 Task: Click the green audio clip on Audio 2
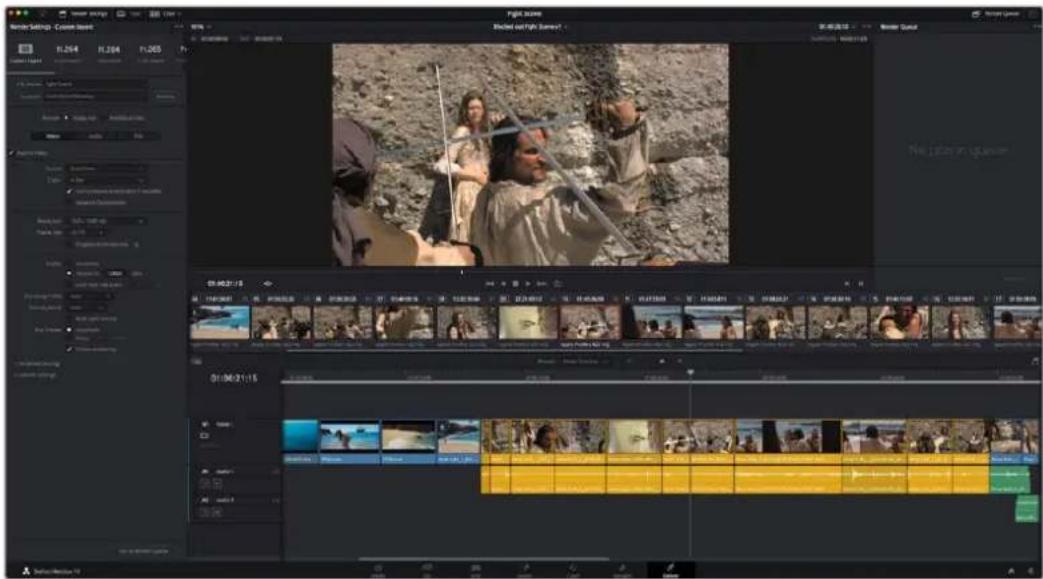(x=1026, y=508)
